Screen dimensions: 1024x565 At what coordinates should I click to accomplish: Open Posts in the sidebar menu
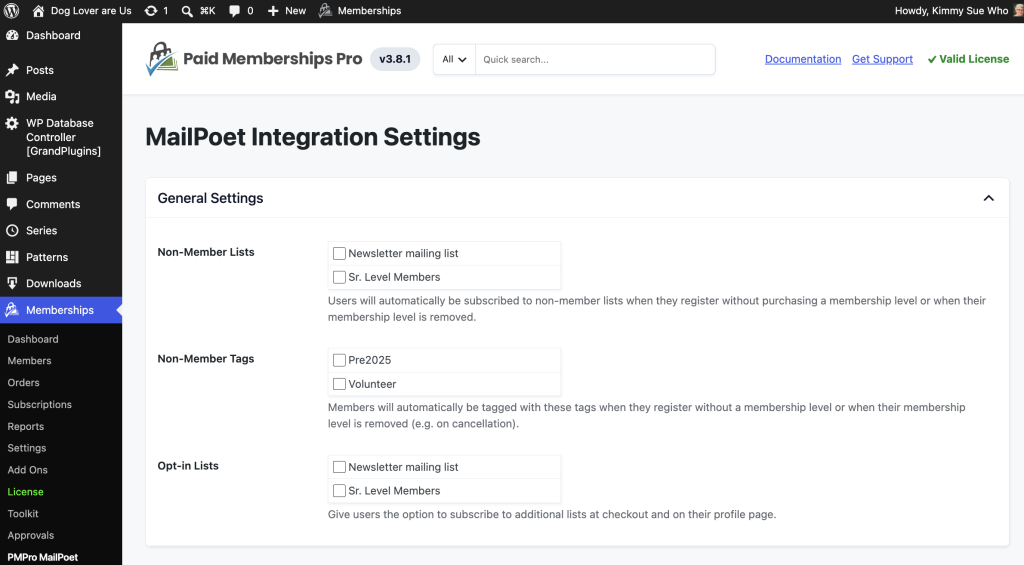40,70
